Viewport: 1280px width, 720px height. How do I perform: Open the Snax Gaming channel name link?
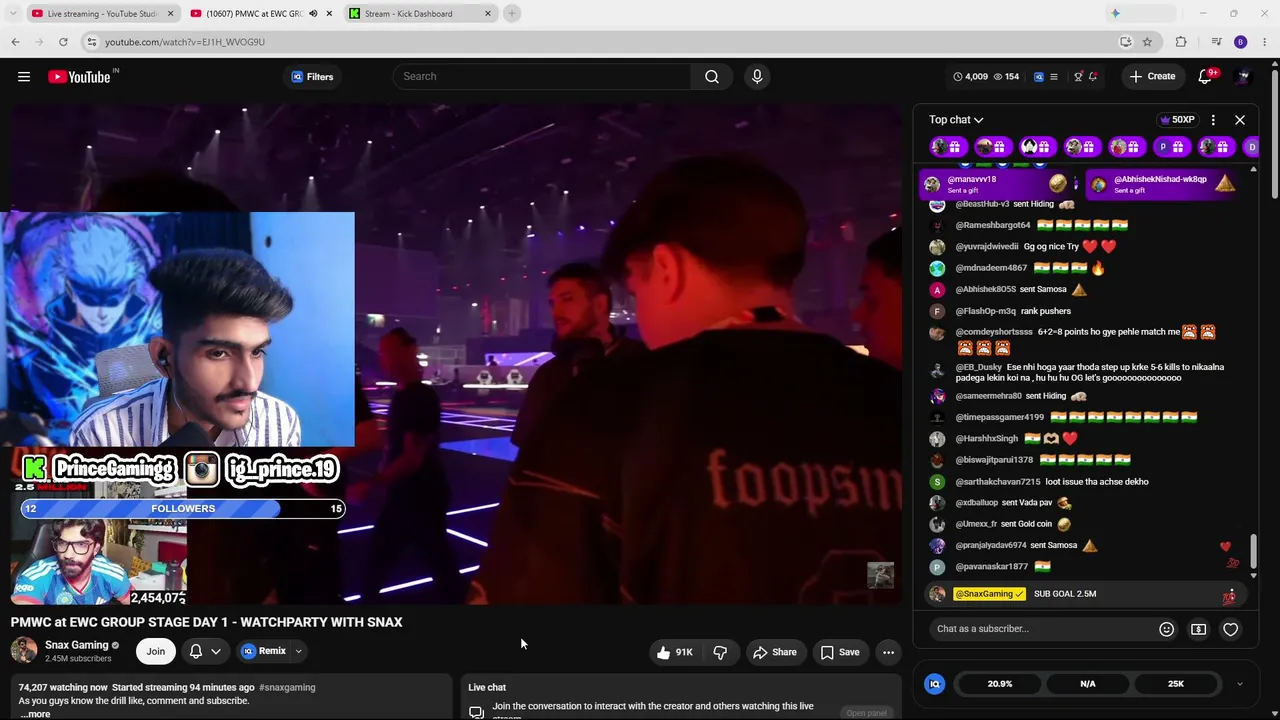coord(77,645)
